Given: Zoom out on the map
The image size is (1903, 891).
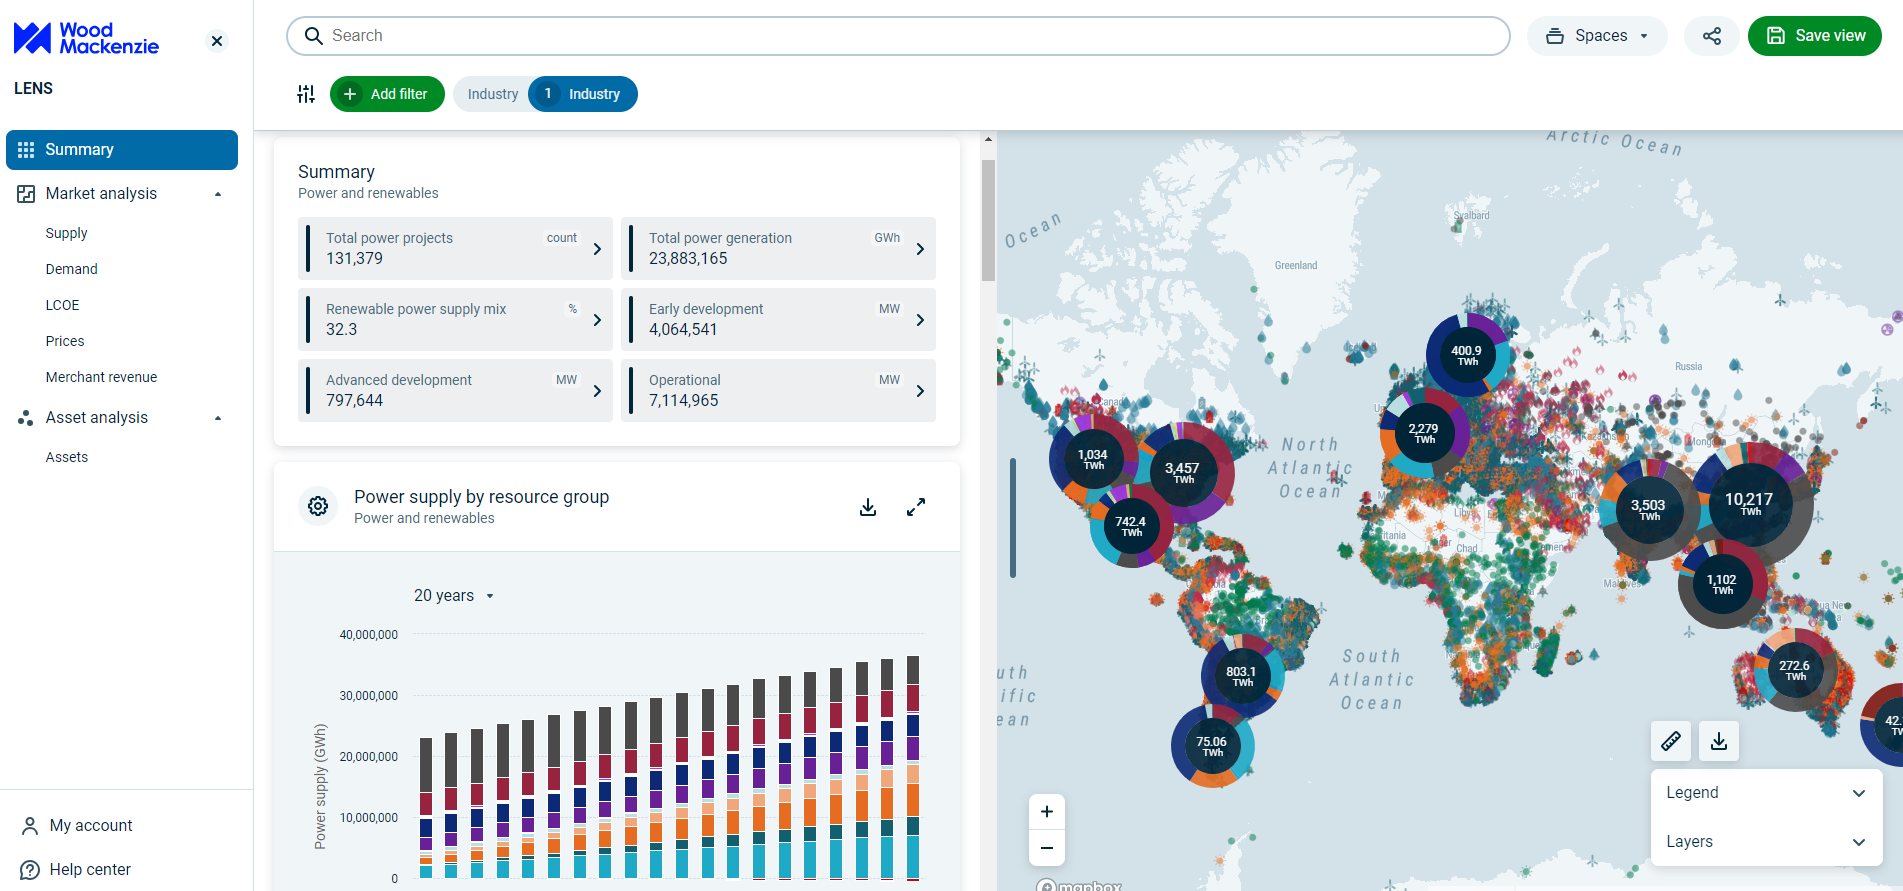Looking at the screenshot, I should click(1046, 848).
